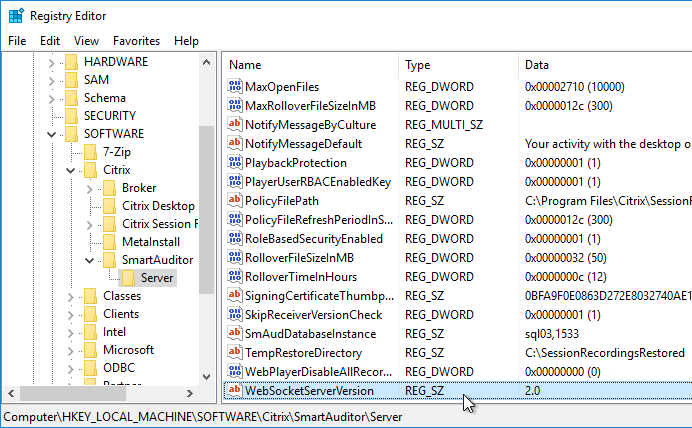Screen dimensions: 692x428
Task: Click the DWORD icon beside MaxOpenFiles
Action: (235, 86)
